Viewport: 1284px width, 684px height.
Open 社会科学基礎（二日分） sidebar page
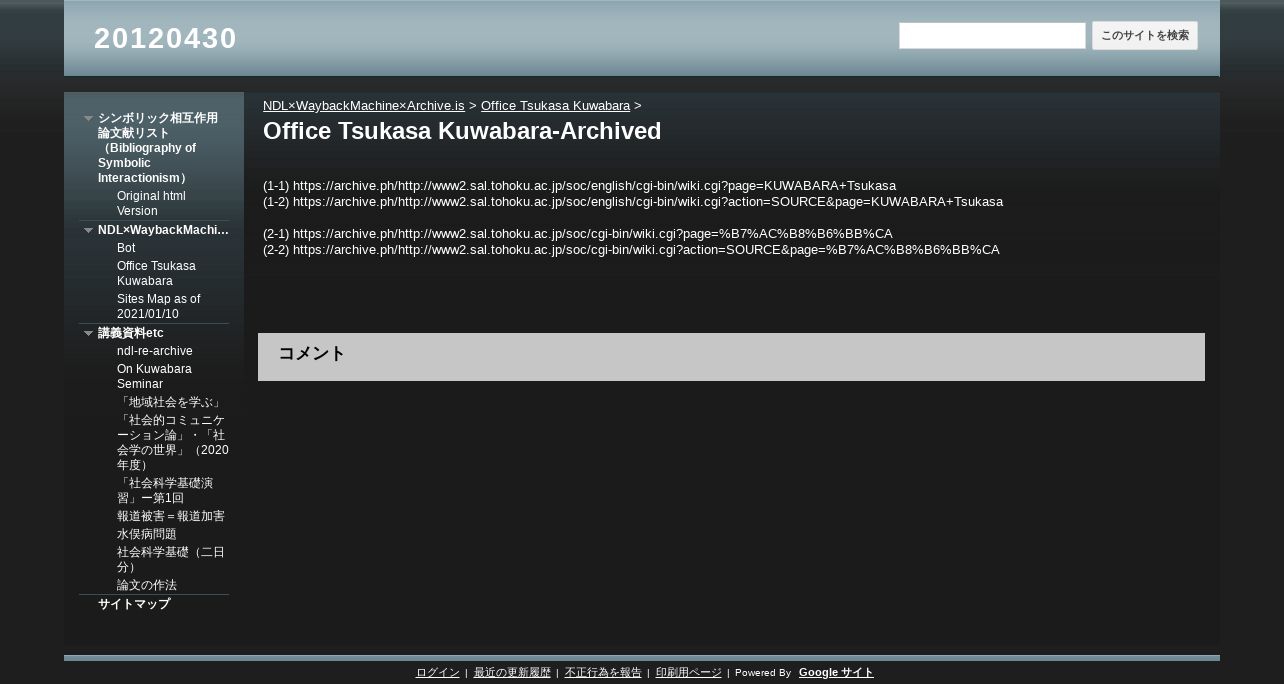[x=171, y=559]
